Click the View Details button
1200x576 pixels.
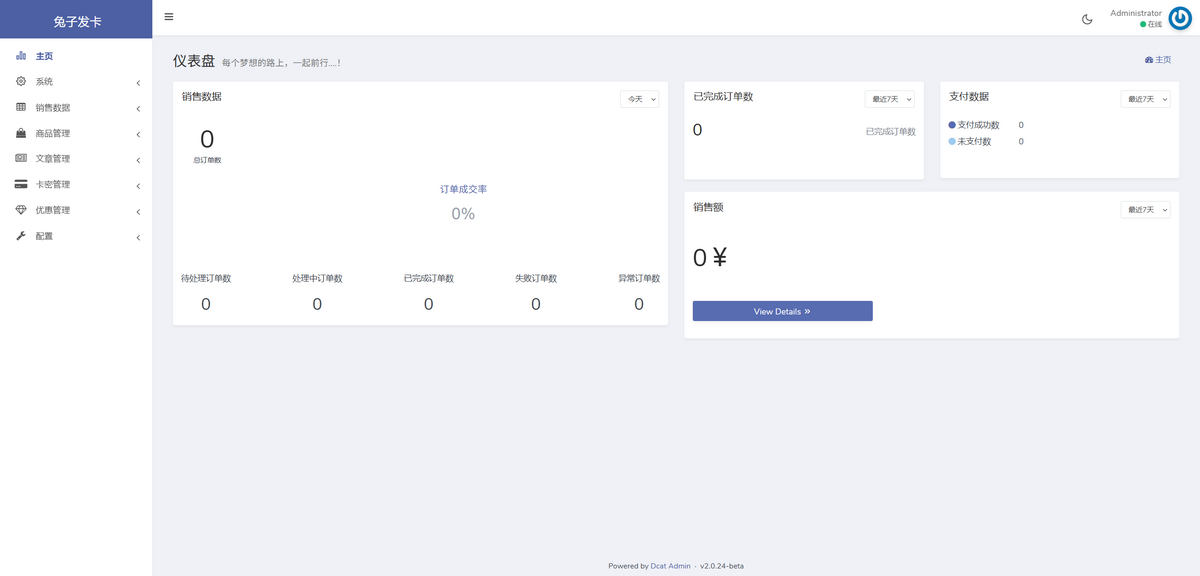click(782, 311)
